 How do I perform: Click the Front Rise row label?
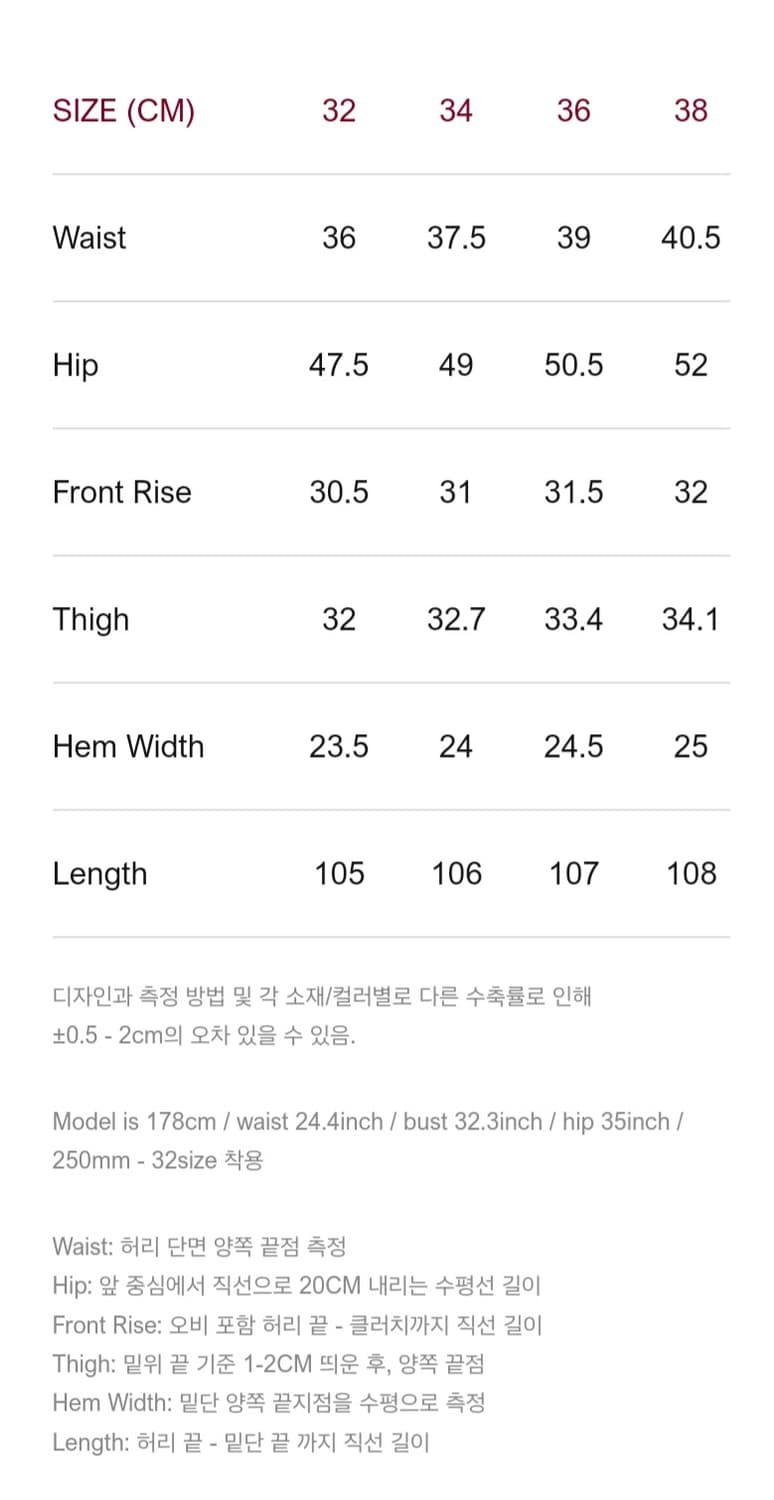[x=122, y=492]
